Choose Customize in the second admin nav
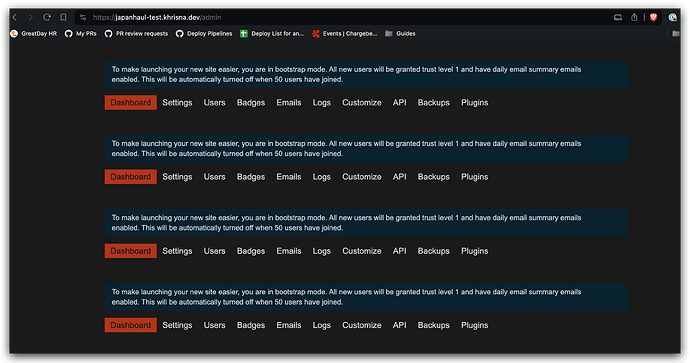The height and width of the screenshot is (363, 690). [x=362, y=177]
